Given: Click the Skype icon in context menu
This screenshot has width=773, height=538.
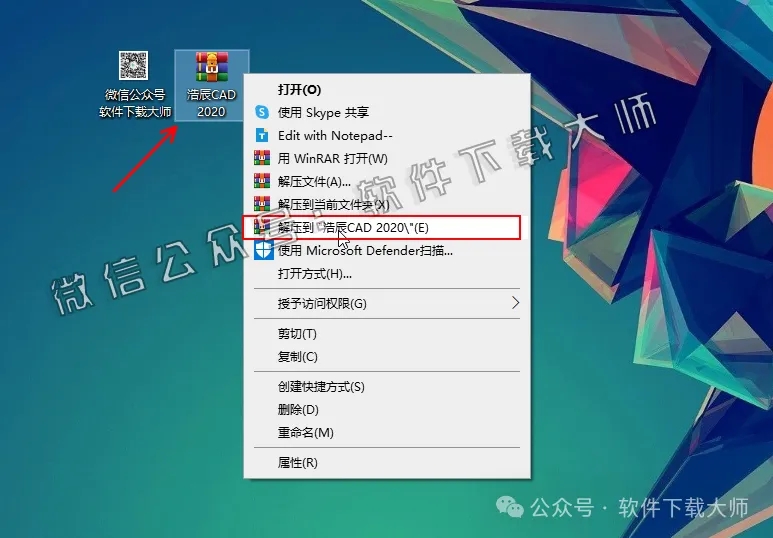Looking at the screenshot, I should [262, 112].
